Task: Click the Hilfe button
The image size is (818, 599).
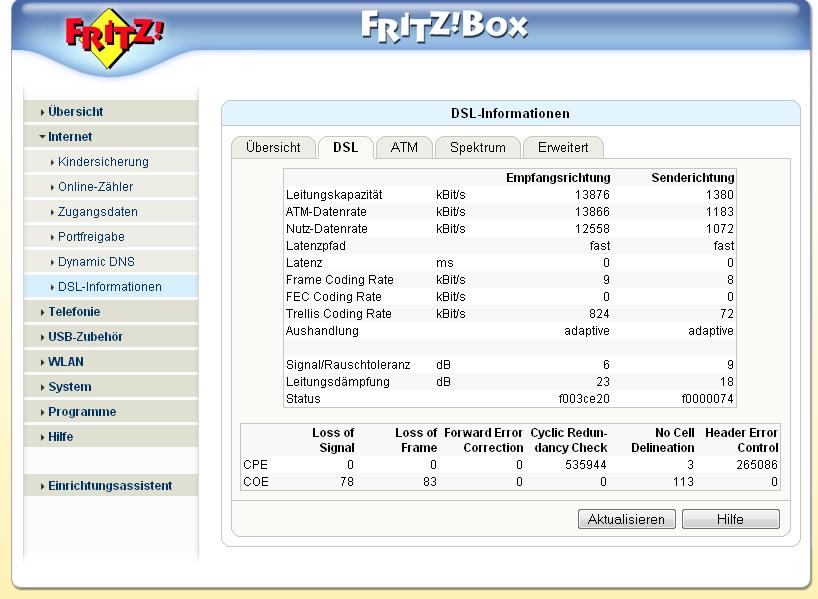Action: pyautogui.click(x=730, y=519)
